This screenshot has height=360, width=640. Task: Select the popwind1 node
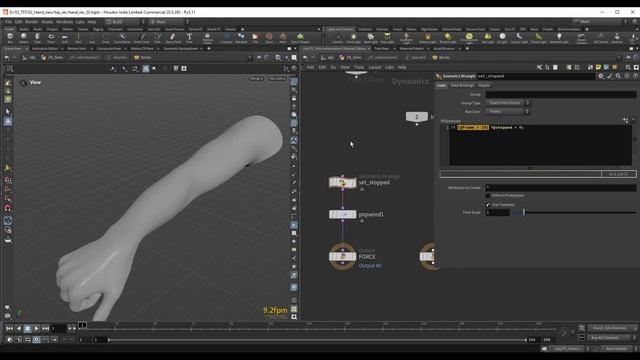click(x=342, y=214)
